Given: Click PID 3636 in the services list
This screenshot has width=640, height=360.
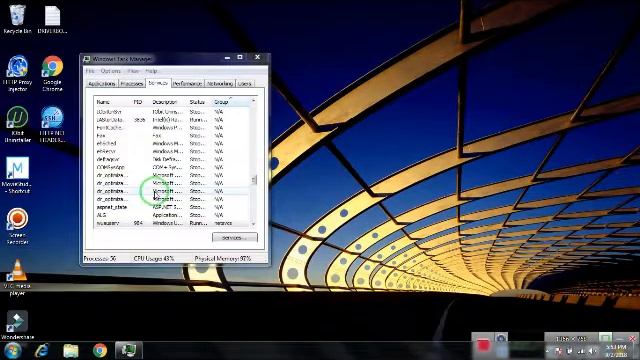Looking at the screenshot, I should [x=140, y=120].
